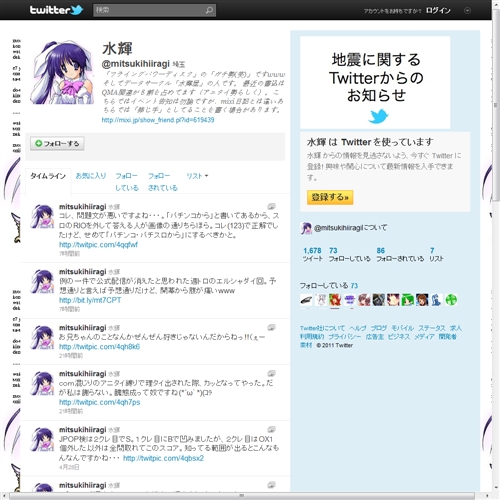Open the ヘルプ footer link
500x500 pixels.
point(358,328)
